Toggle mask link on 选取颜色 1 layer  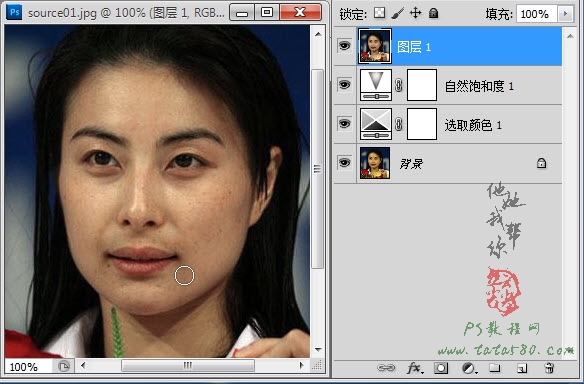coord(399,124)
